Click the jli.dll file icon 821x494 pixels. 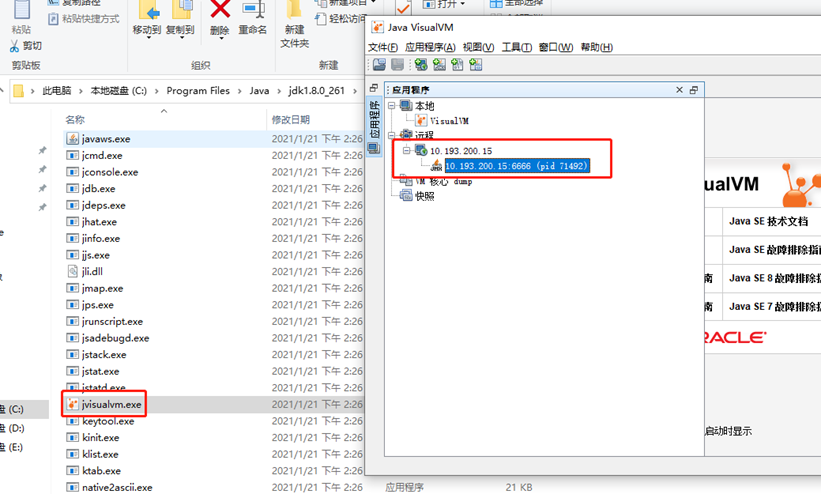pos(72,271)
